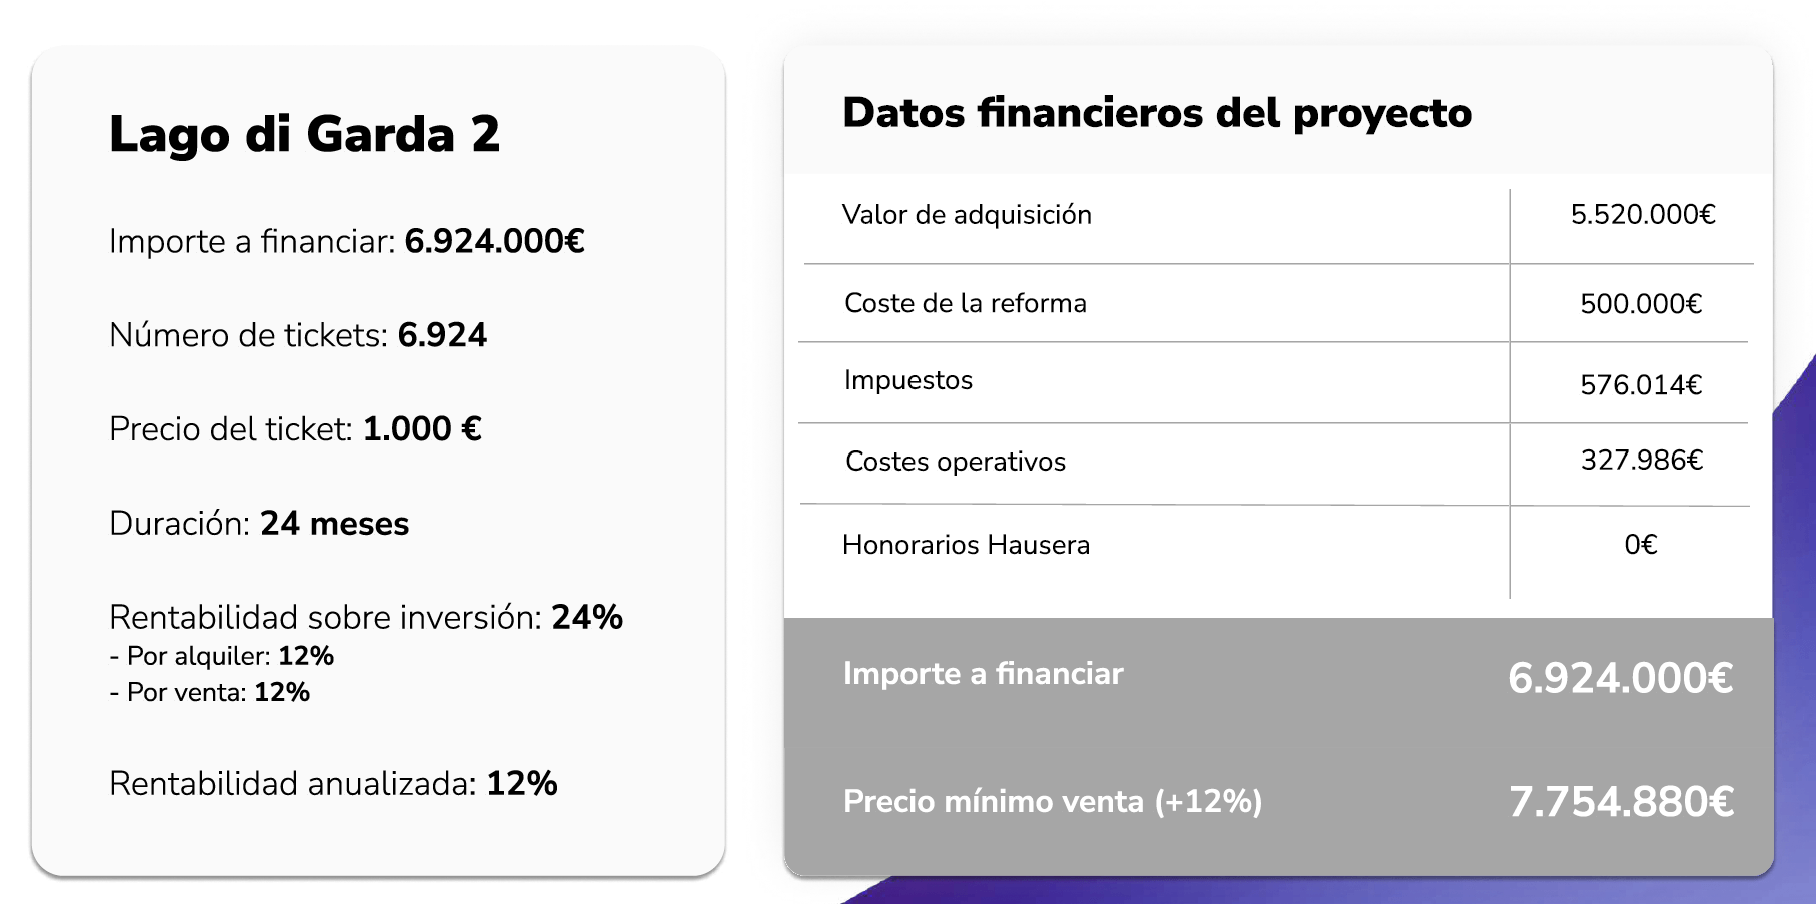Select Rentabilidad sobre inversión 24% text

(x=366, y=618)
